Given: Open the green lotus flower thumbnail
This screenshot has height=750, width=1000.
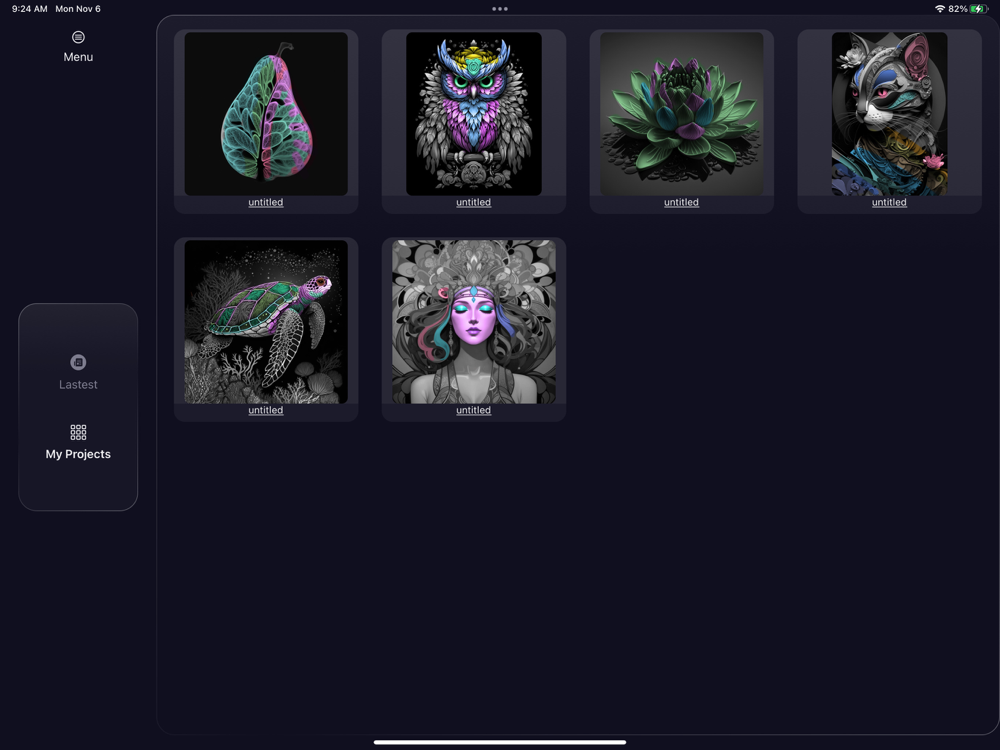Looking at the screenshot, I should (x=681, y=114).
